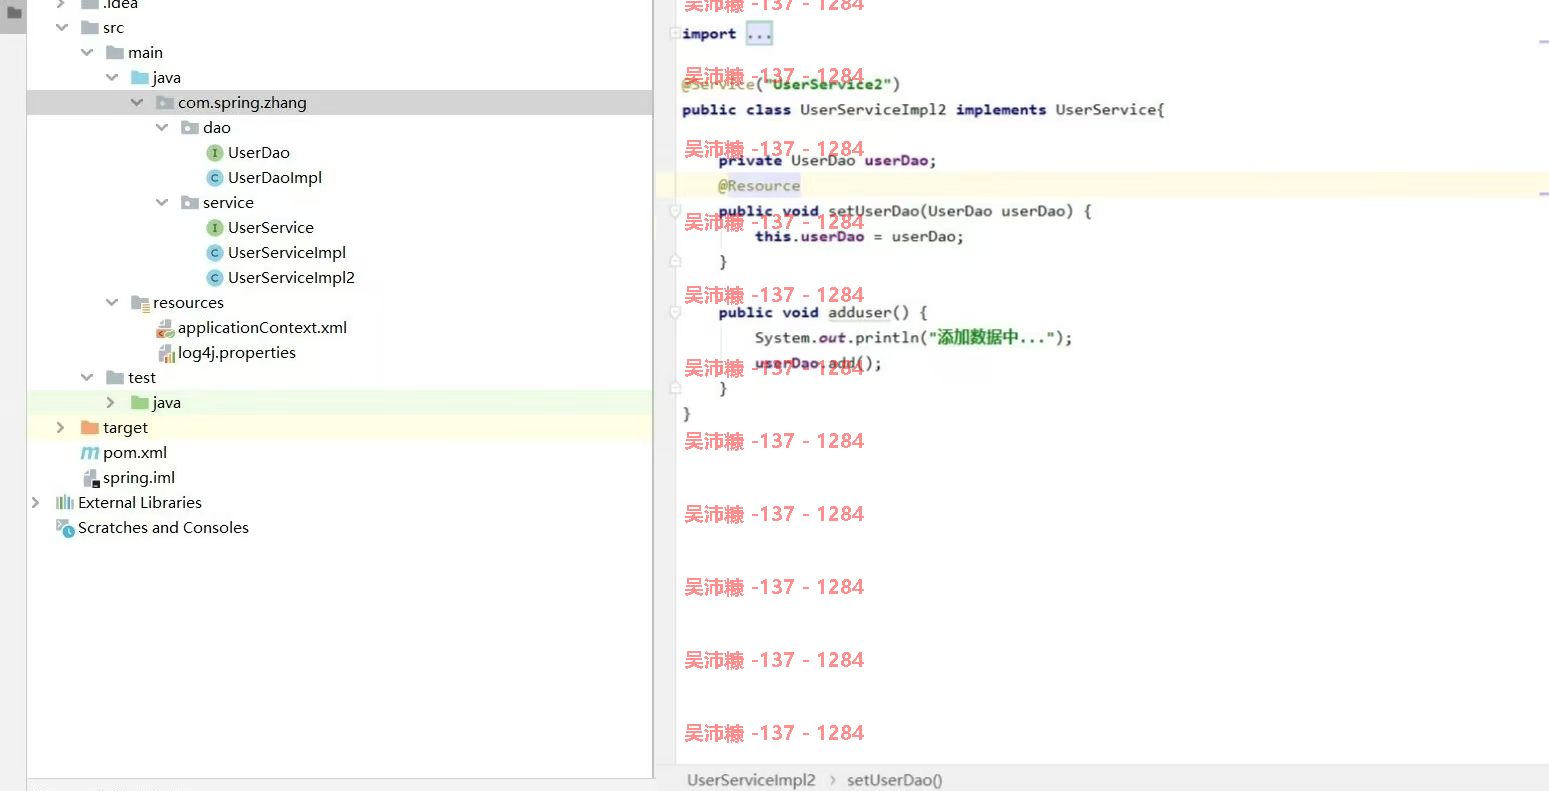Click the @Resource annotation in editor
The height and width of the screenshot is (791, 1549).
point(759,186)
